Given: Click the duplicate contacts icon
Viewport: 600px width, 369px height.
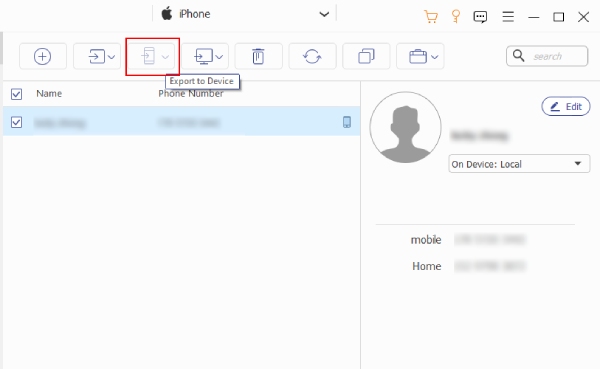Looking at the screenshot, I should (x=366, y=57).
